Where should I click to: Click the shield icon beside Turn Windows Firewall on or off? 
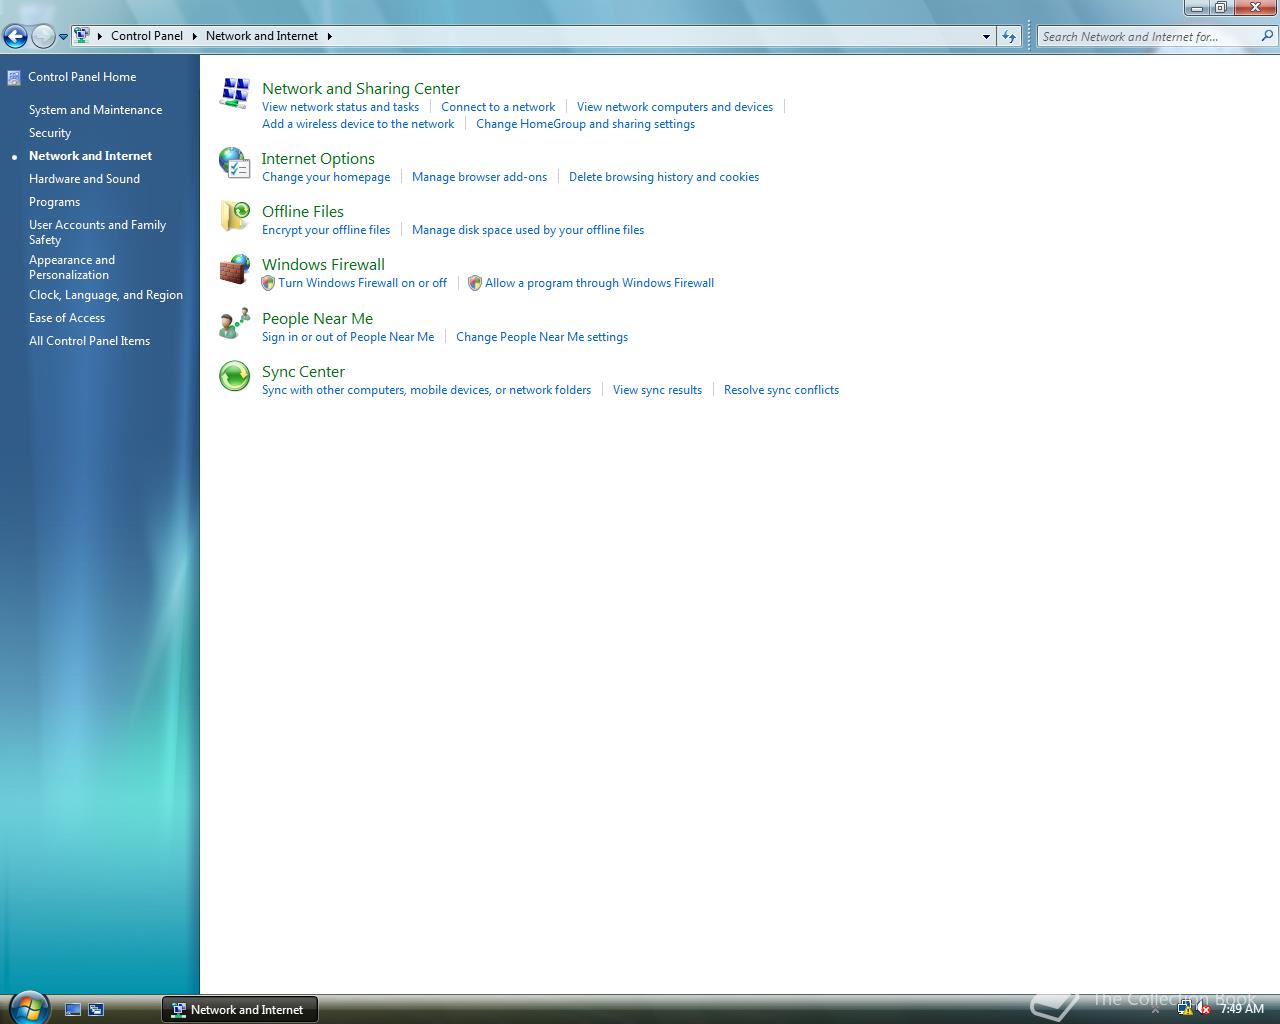point(268,283)
